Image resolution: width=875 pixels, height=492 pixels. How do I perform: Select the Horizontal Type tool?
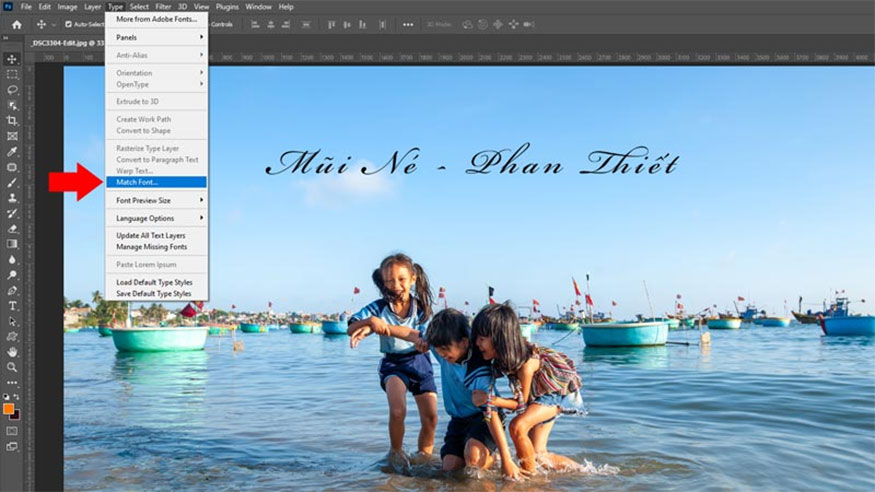click(x=13, y=305)
